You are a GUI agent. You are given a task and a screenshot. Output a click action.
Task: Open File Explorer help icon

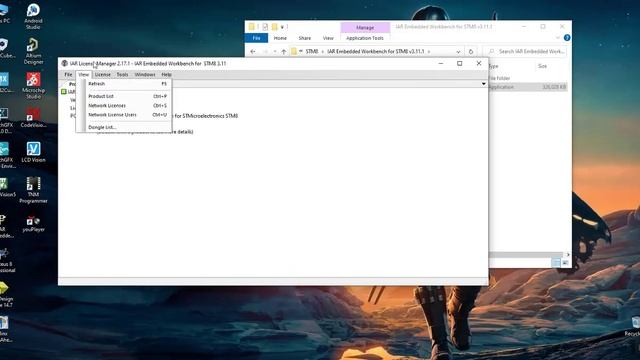click(x=567, y=38)
